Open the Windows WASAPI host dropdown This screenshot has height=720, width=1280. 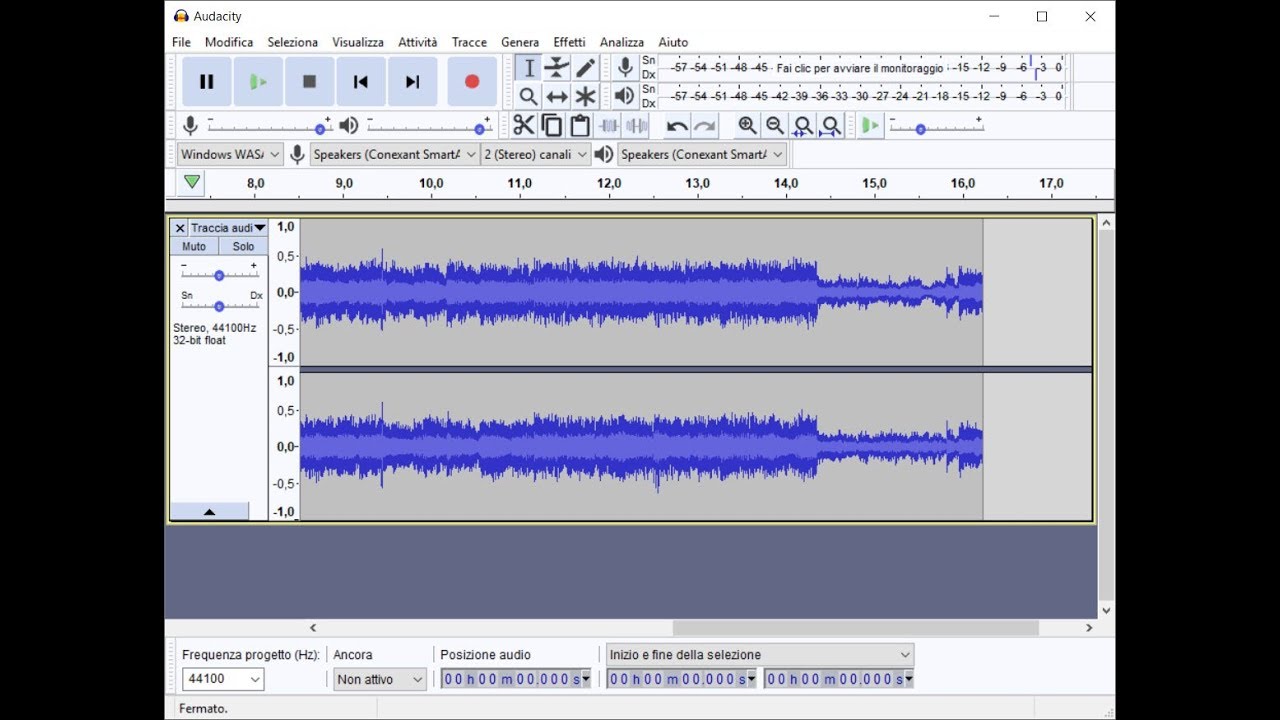[230, 154]
